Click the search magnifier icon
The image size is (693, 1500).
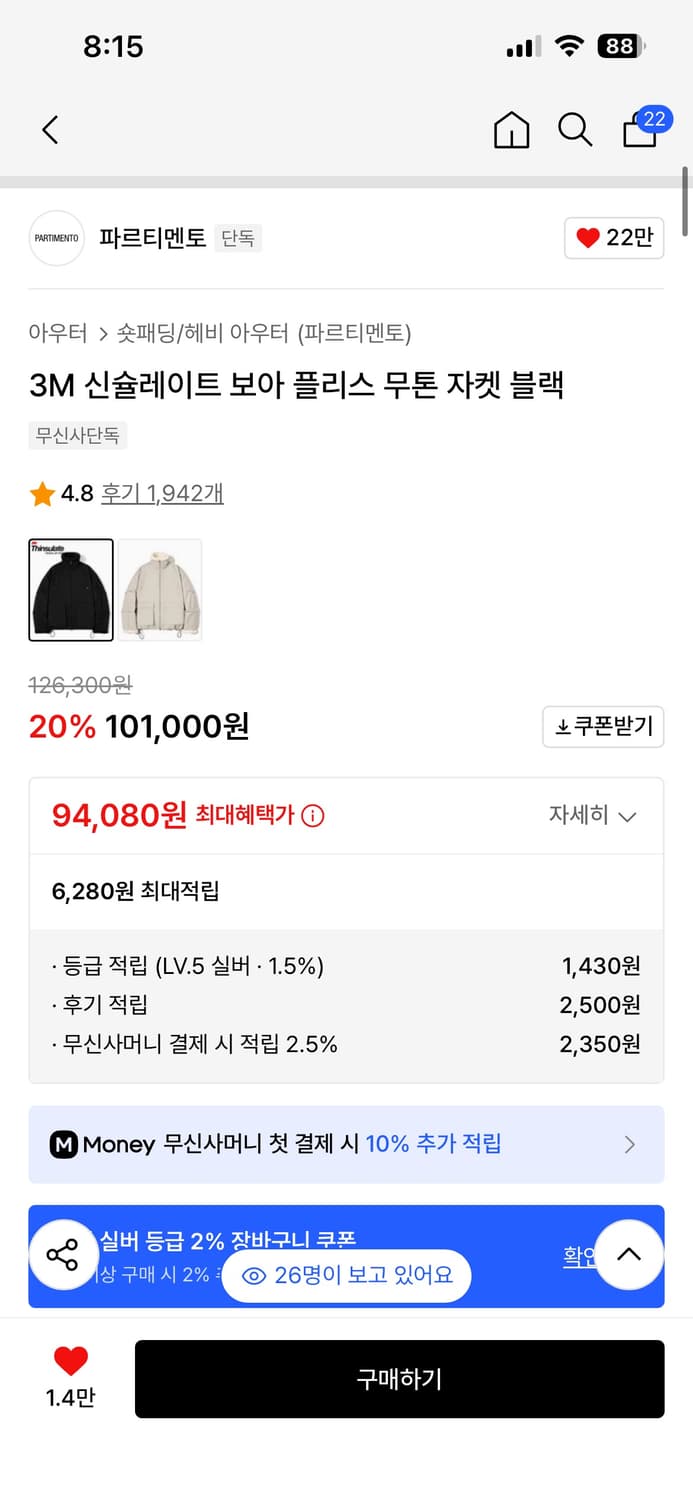tap(575, 130)
